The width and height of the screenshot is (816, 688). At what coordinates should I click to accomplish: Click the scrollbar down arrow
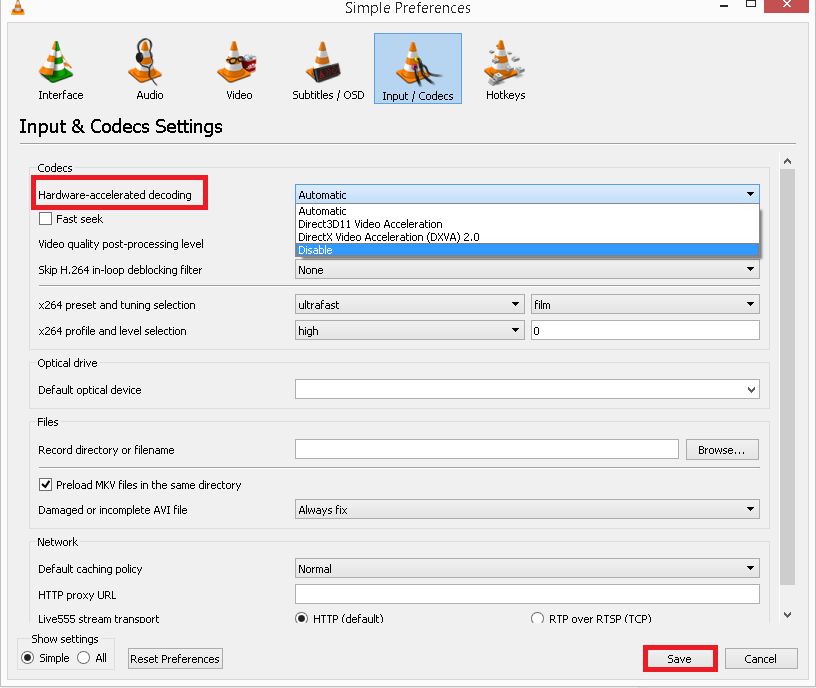pyautogui.click(x=787, y=615)
